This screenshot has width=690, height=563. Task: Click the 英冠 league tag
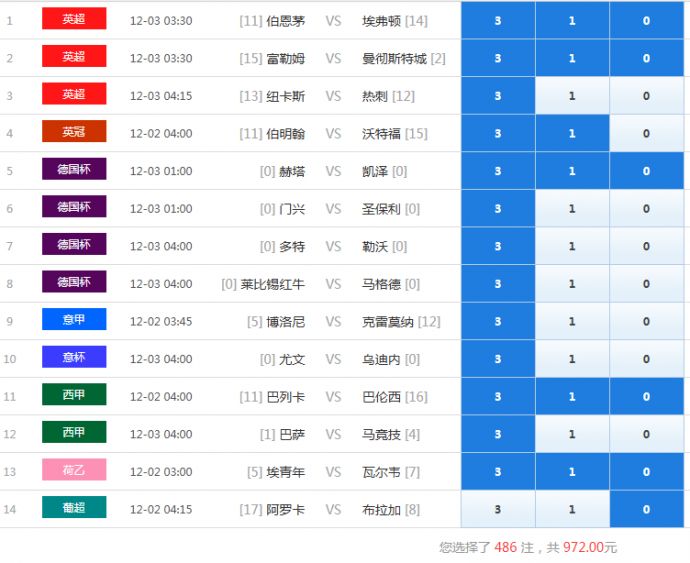[74, 132]
